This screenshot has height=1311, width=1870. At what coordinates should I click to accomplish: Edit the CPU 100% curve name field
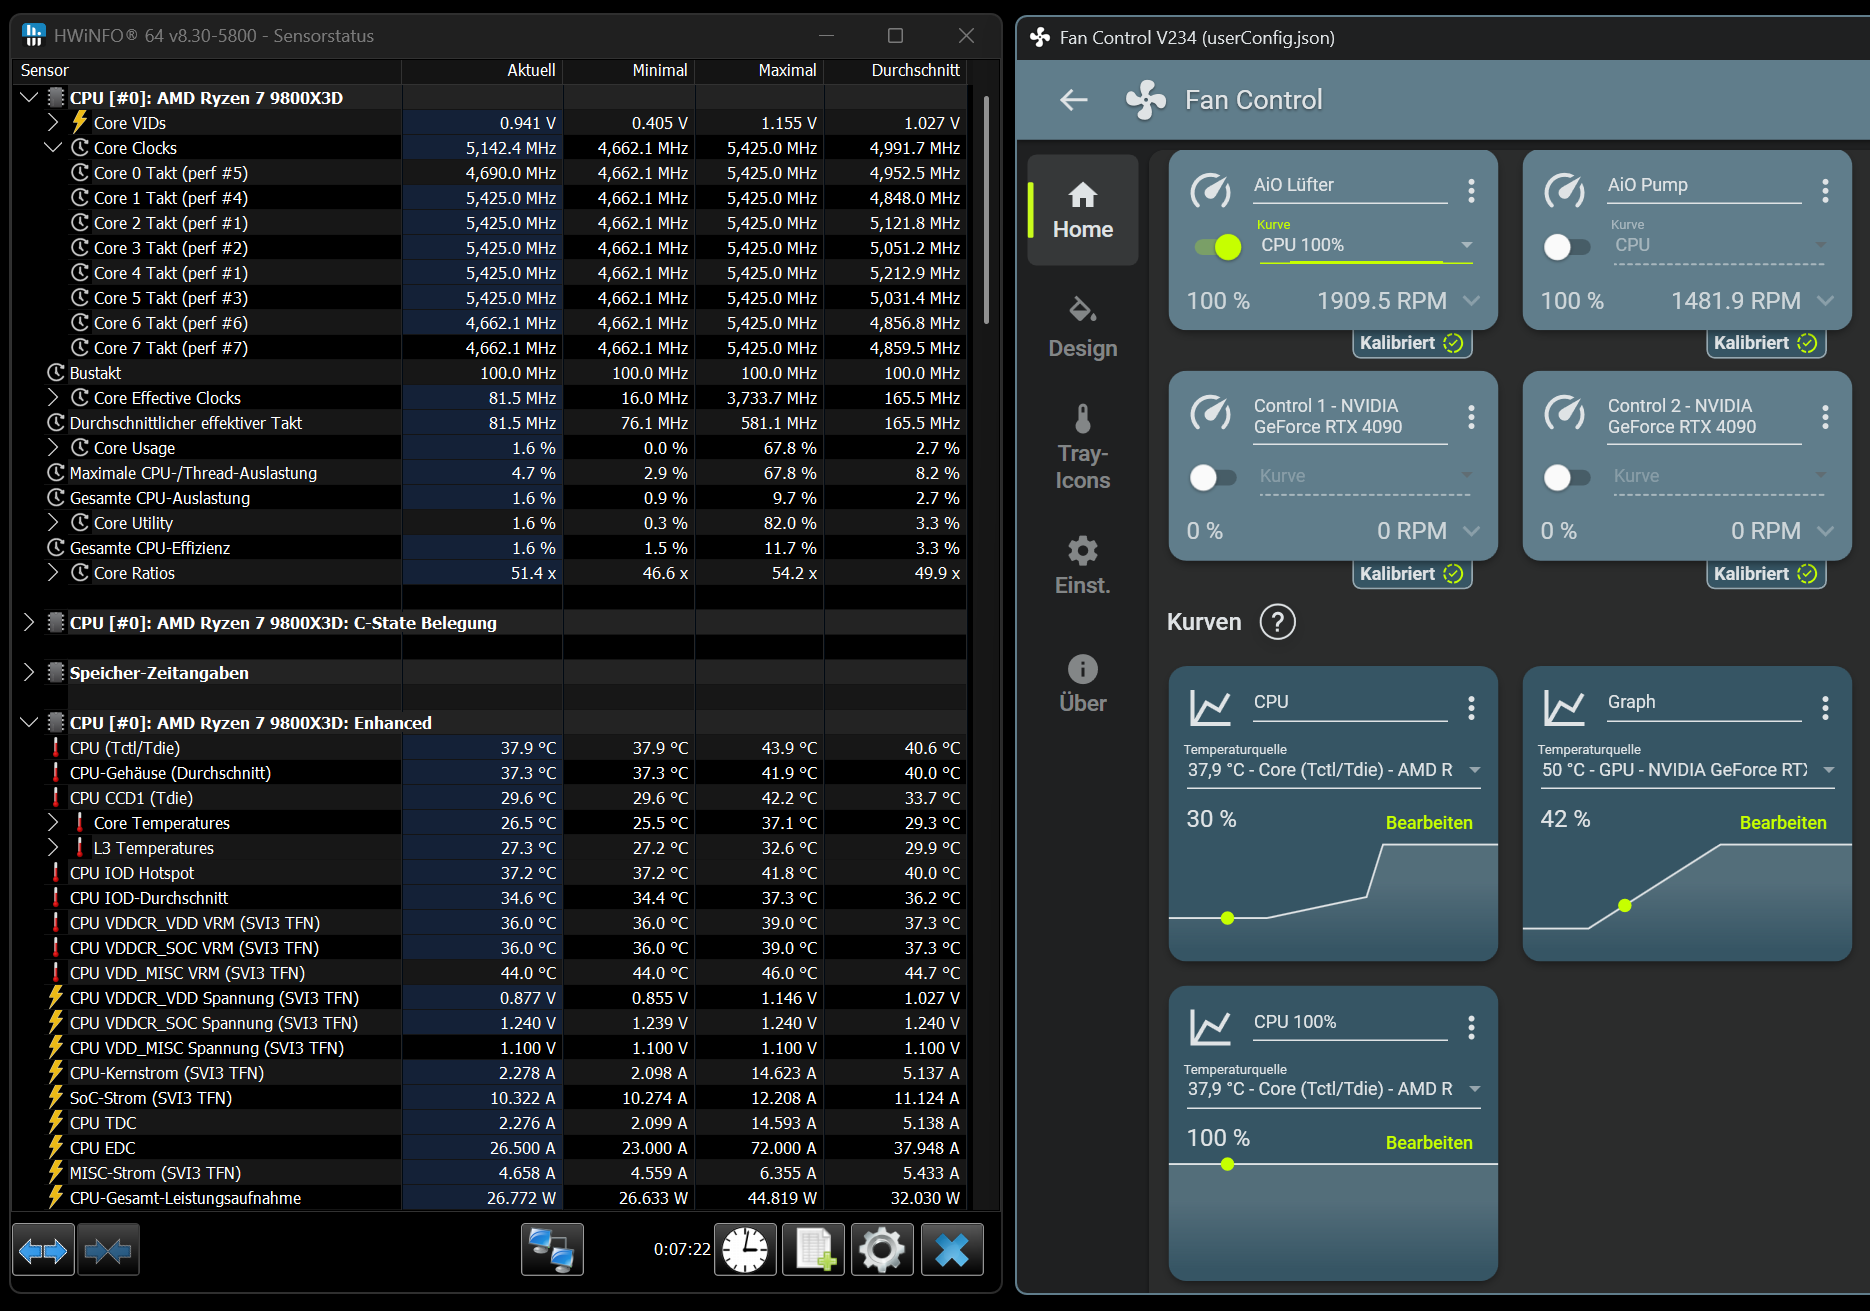click(1350, 1023)
